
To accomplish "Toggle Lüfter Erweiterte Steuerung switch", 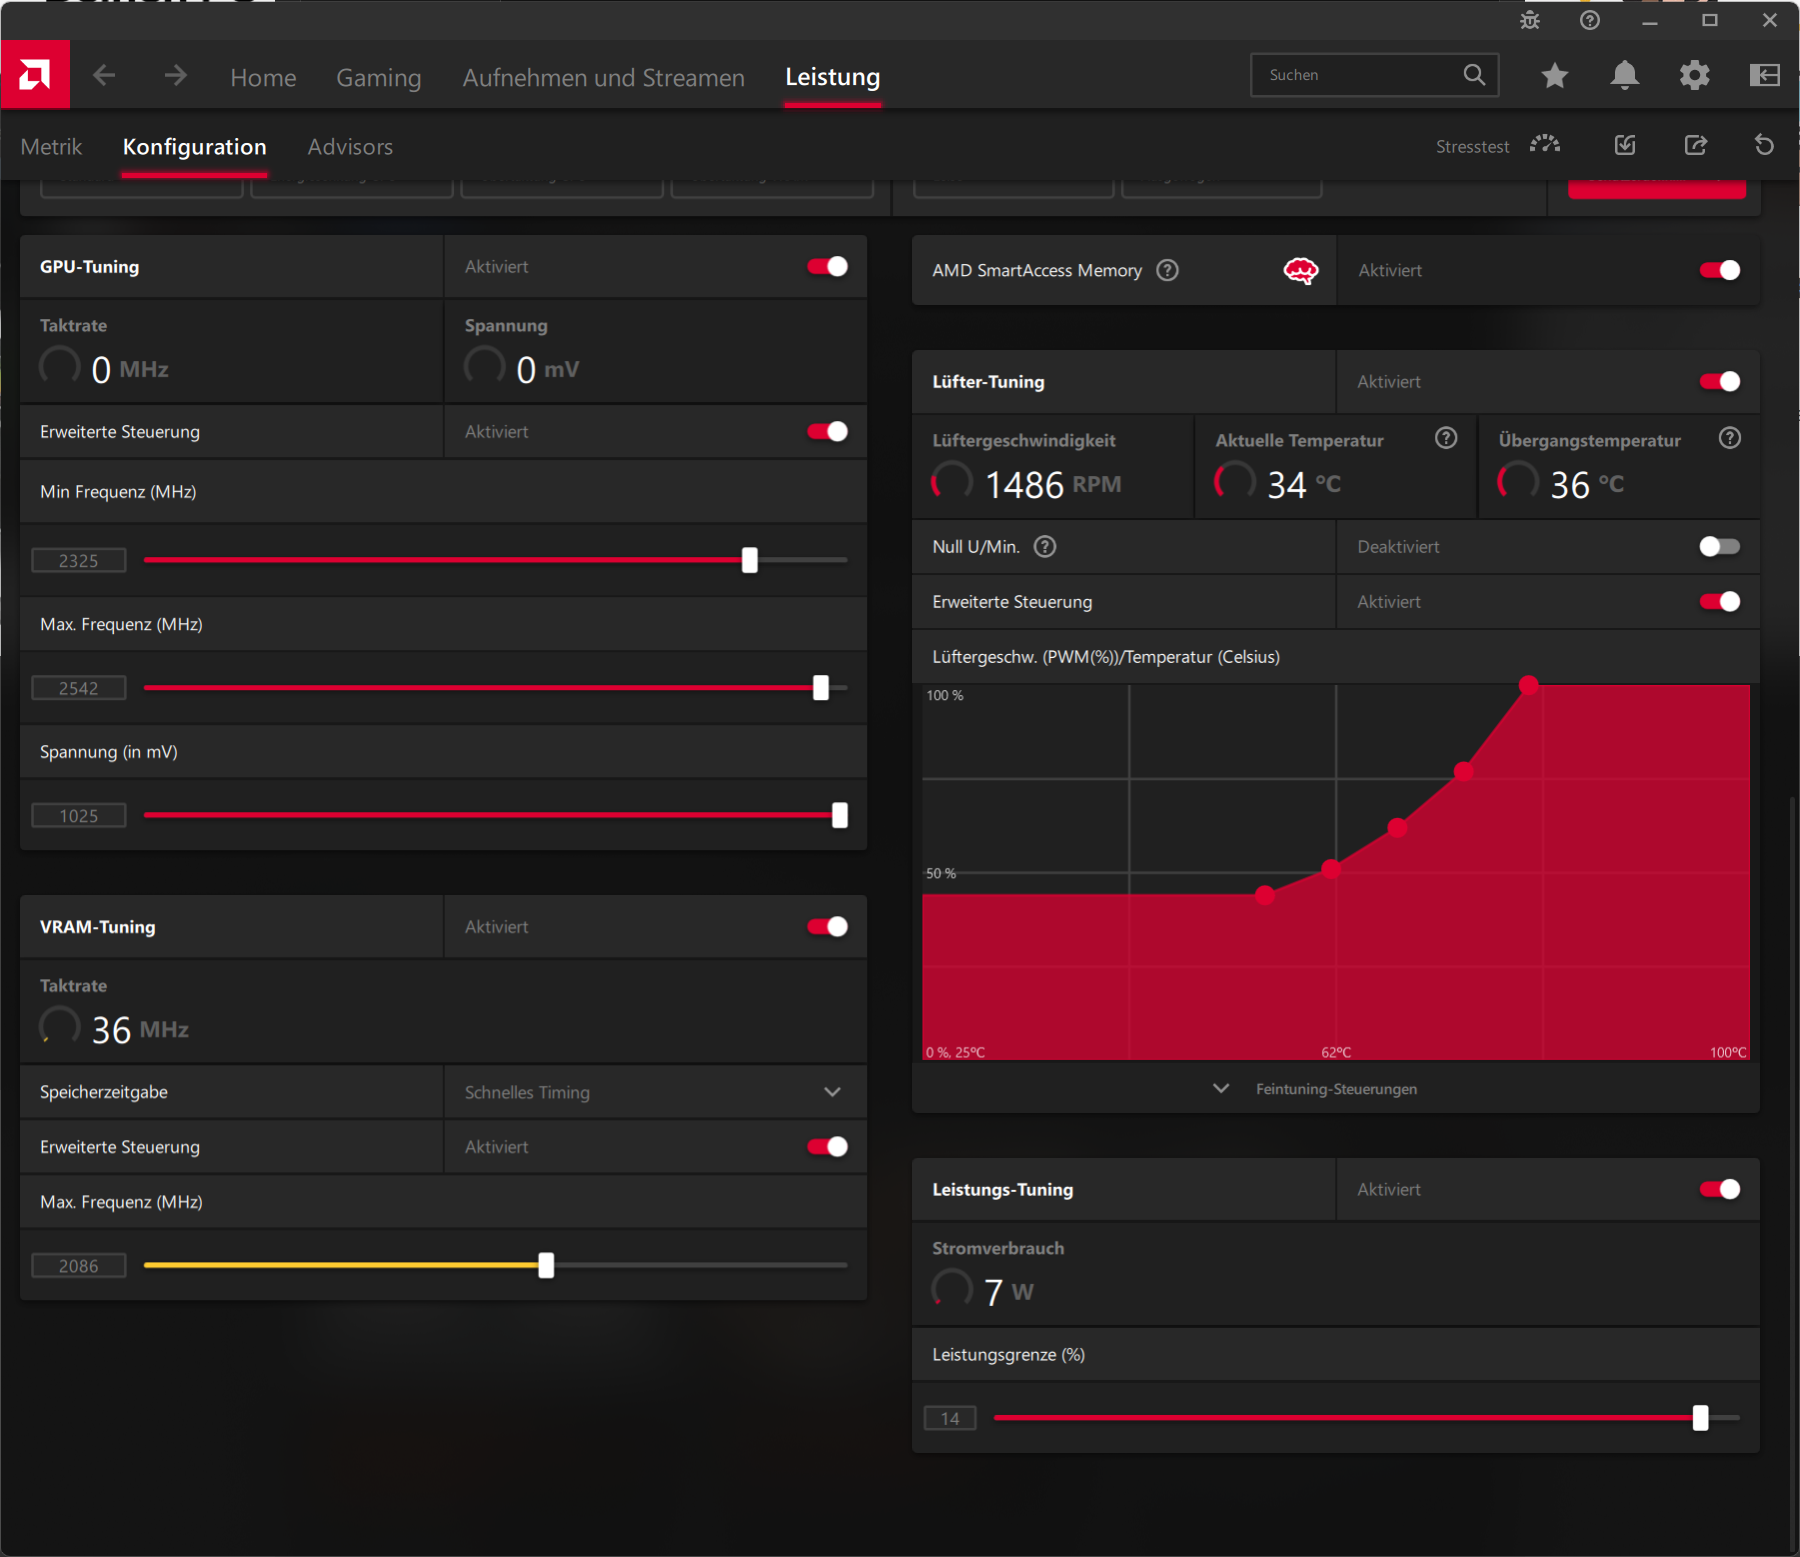I will click(x=1720, y=601).
